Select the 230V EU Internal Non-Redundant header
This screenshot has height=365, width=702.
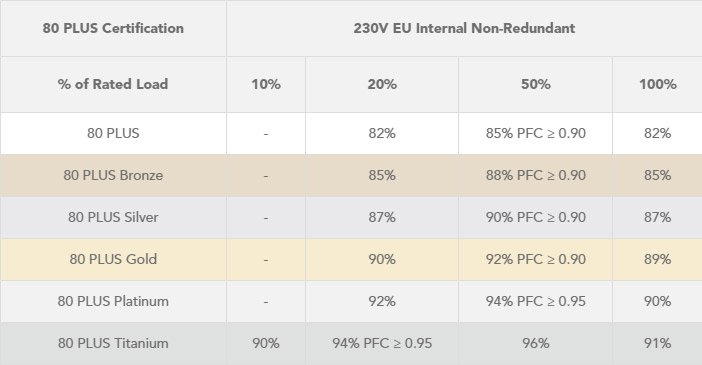[464, 28]
